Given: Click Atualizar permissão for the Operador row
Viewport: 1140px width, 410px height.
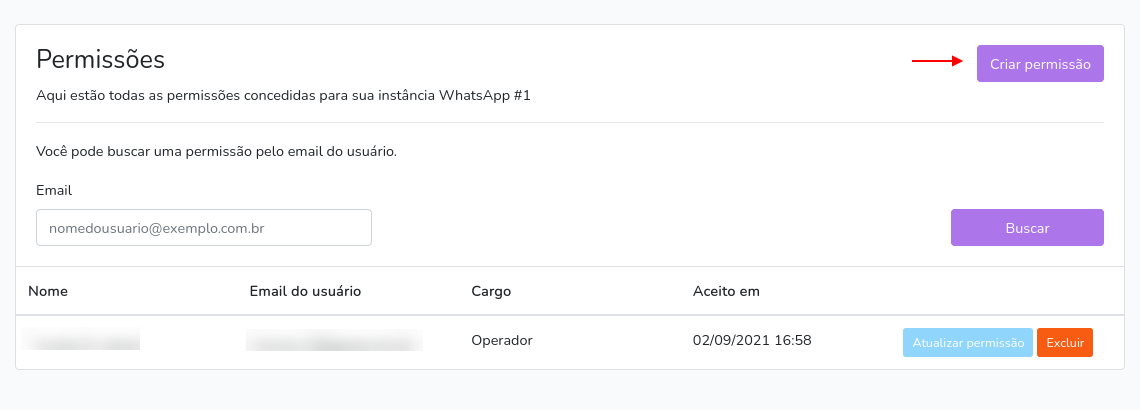Looking at the screenshot, I should (x=968, y=342).
